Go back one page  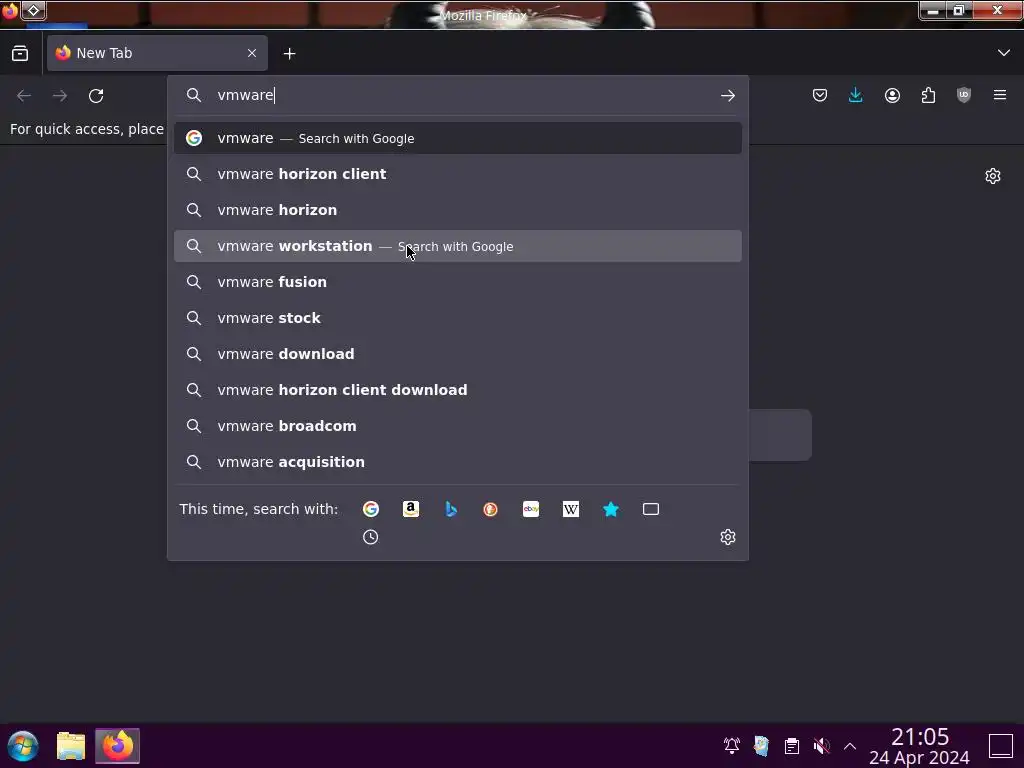[x=24, y=96]
